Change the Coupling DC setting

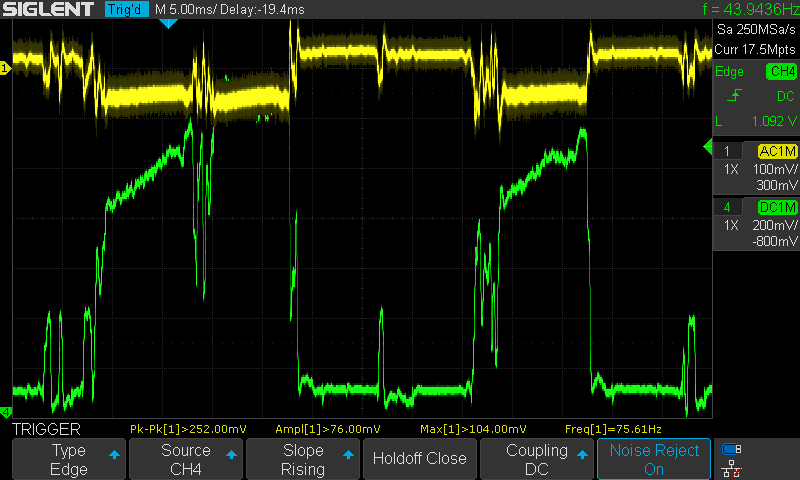click(537, 459)
